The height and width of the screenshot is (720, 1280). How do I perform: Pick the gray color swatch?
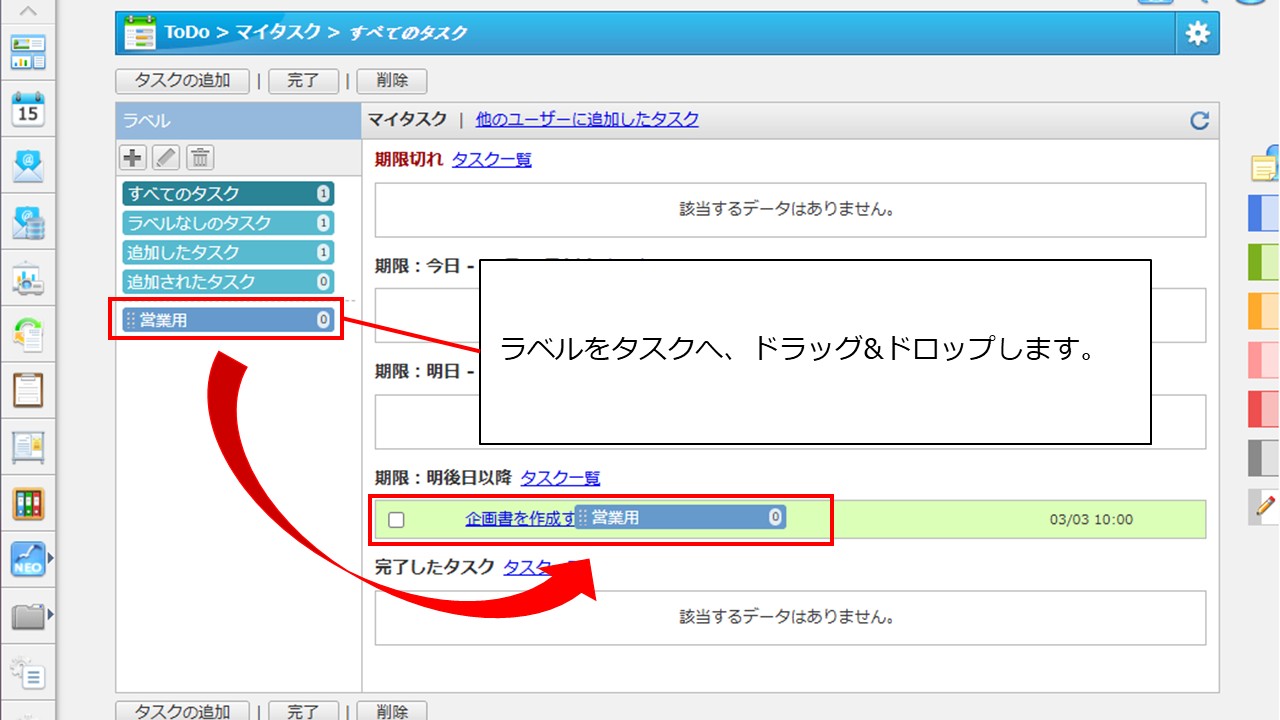(1265, 458)
